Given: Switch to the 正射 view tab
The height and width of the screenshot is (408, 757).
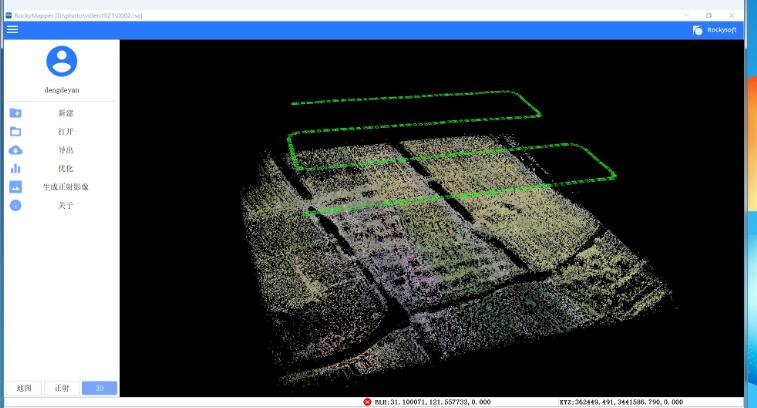Looking at the screenshot, I should (x=62, y=388).
